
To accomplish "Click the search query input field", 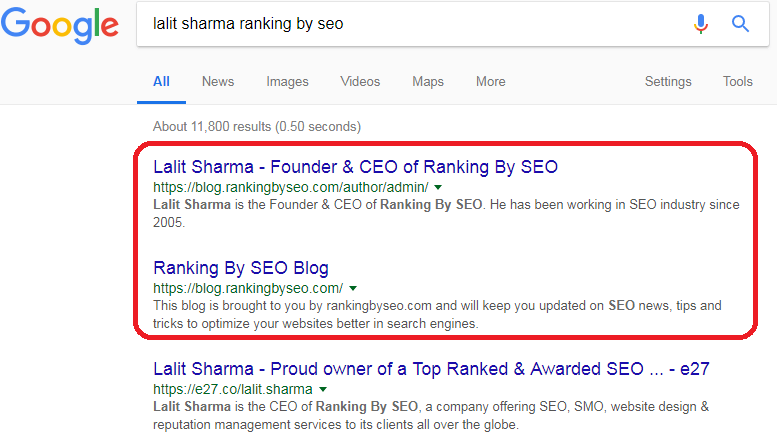I will pos(411,24).
